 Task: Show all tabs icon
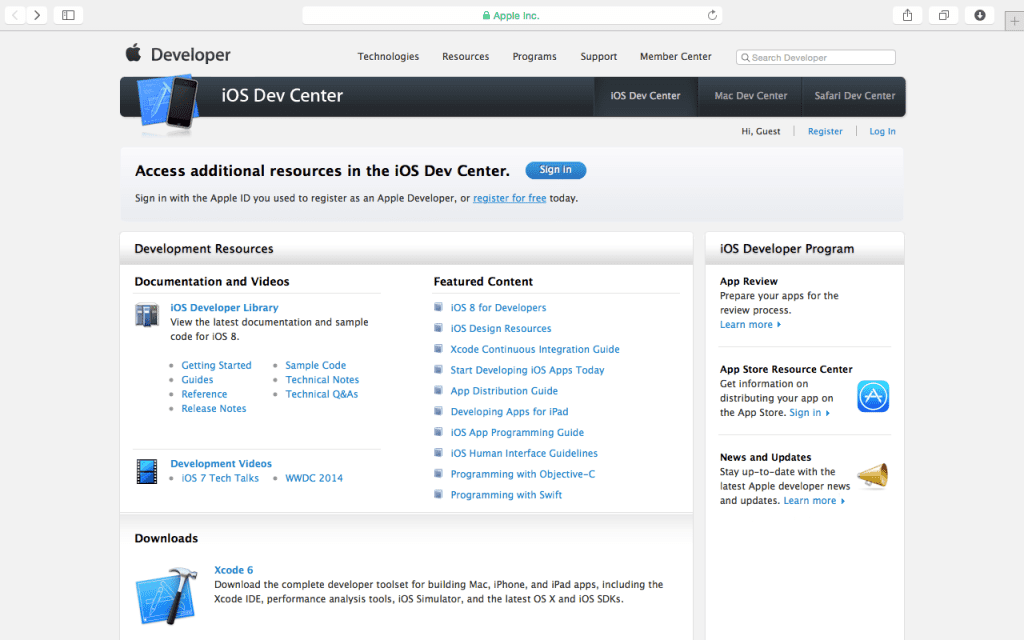(944, 15)
